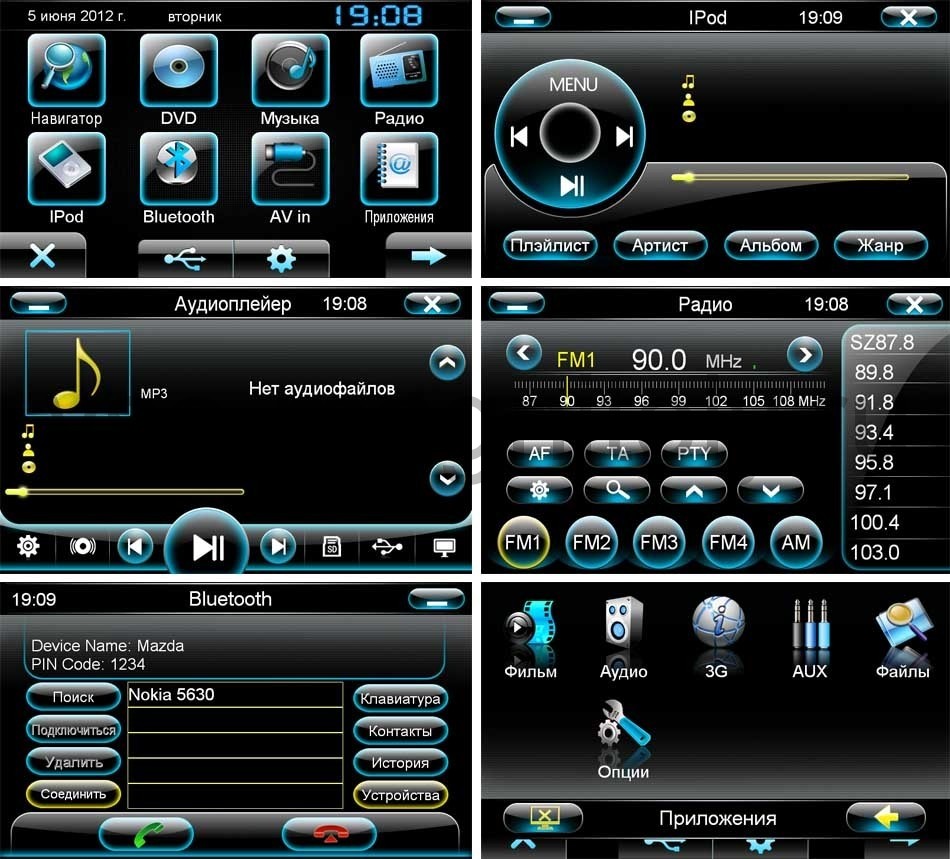This screenshot has width=950, height=859.
Task: Click the Клавиатура button in Bluetooth
Action: pyautogui.click(x=400, y=698)
